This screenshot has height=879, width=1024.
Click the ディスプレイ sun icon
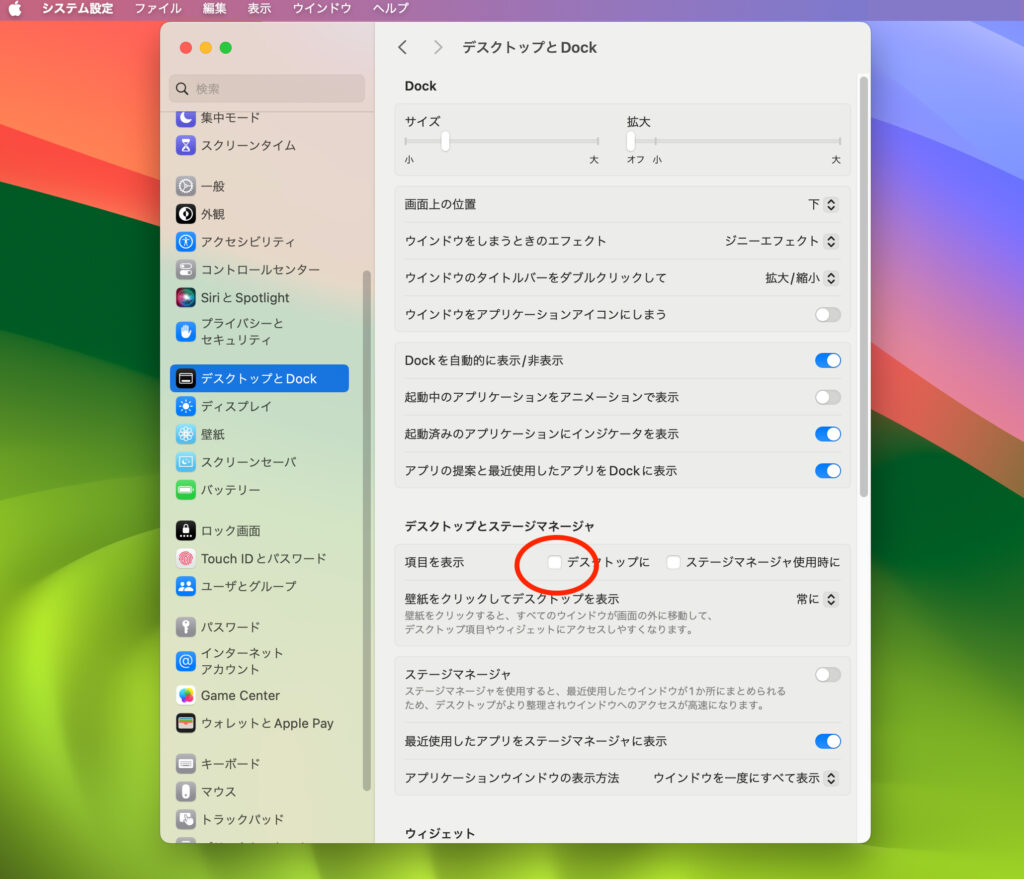(x=185, y=406)
